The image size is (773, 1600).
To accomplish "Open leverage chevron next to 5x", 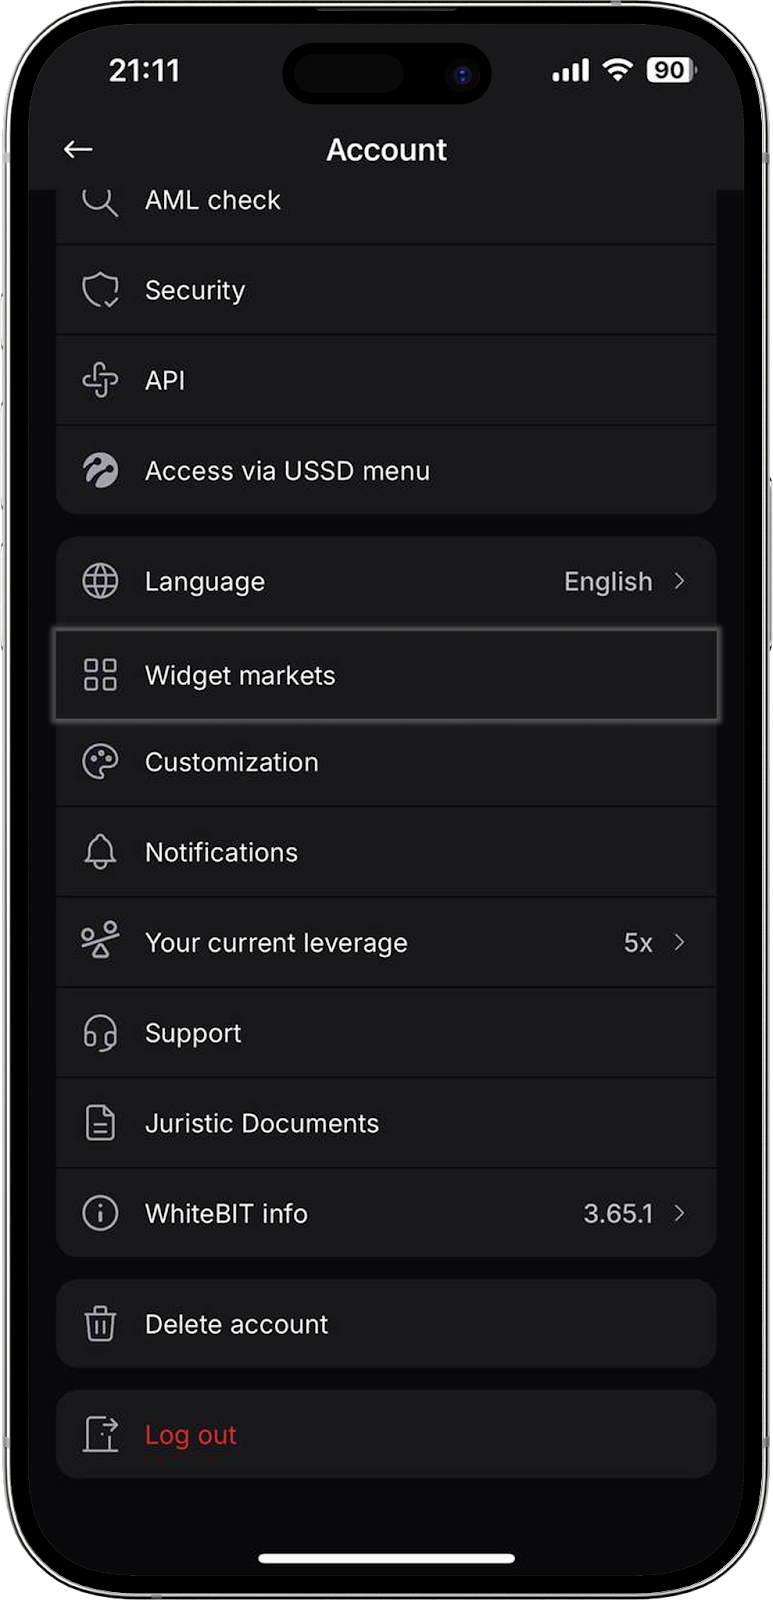I will tap(679, 942).
